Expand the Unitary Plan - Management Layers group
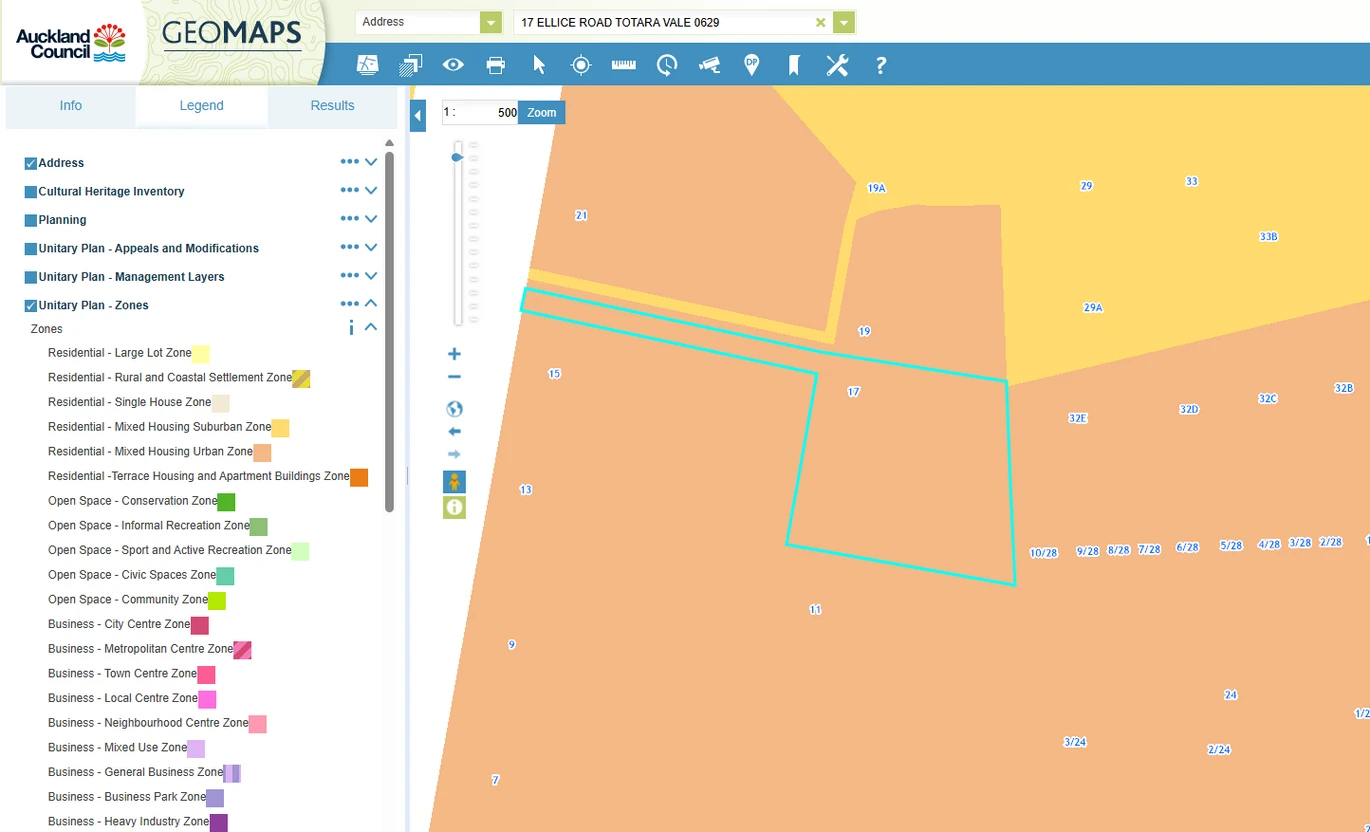The height and width of the screenshot is (832, 1370). (x=371, y=276)
